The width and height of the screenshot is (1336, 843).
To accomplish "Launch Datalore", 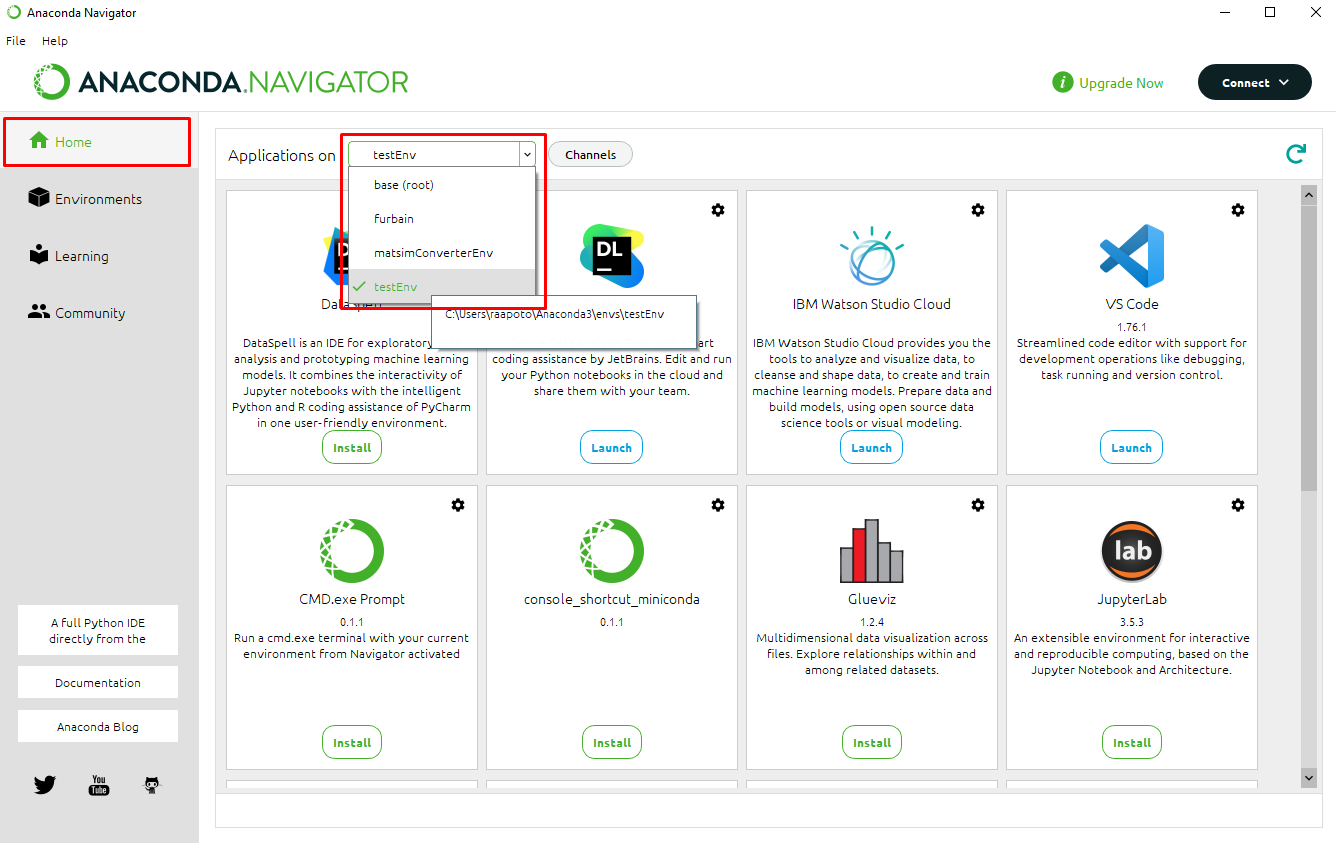I will (612, 448).
